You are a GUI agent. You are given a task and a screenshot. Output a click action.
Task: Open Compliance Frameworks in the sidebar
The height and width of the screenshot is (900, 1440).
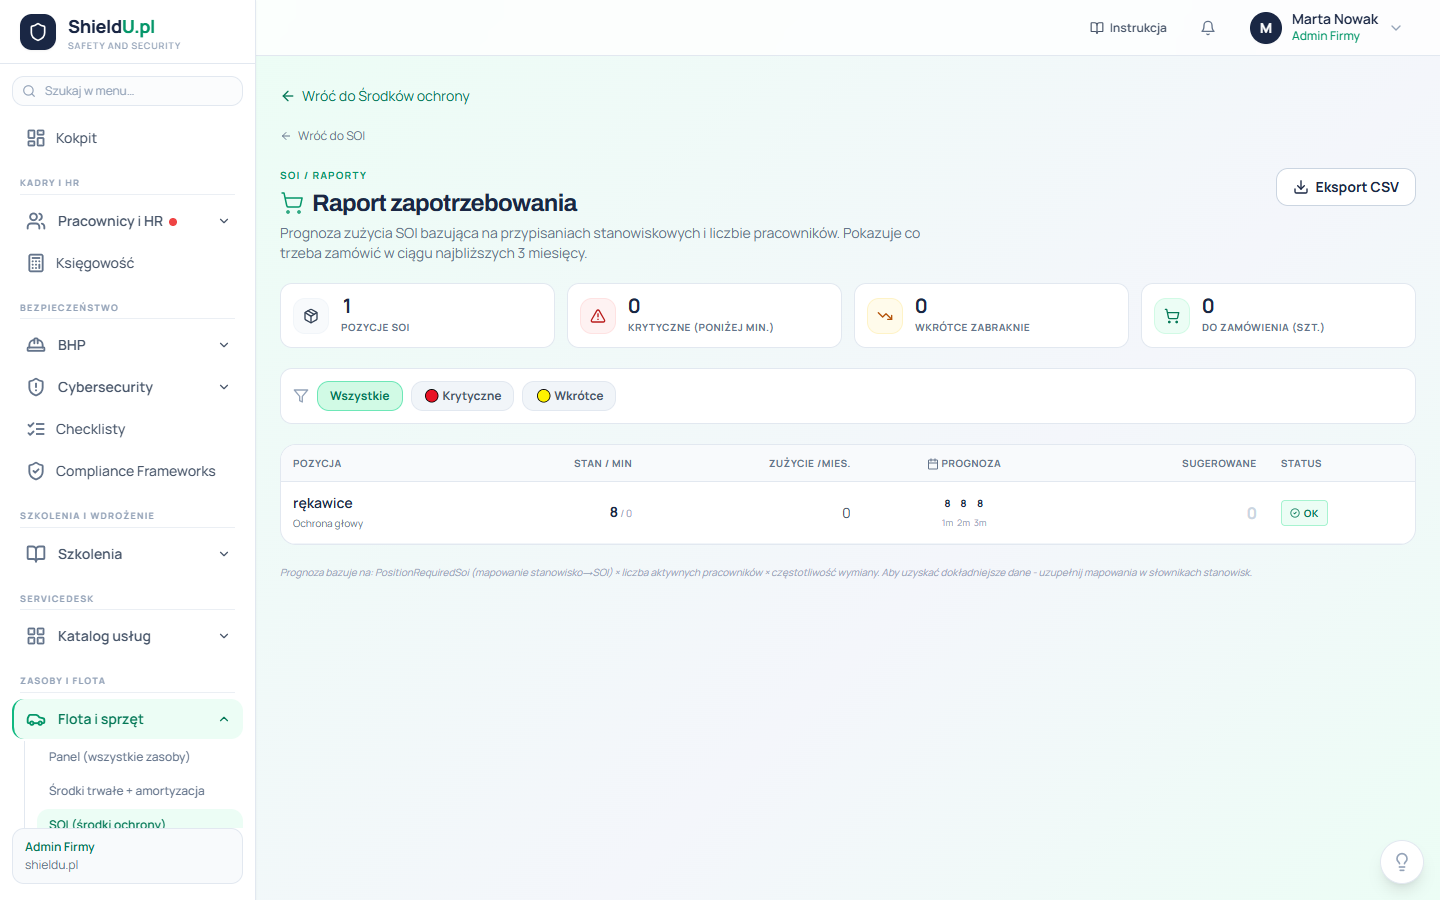pyautogui.click(x=127, y=471)
